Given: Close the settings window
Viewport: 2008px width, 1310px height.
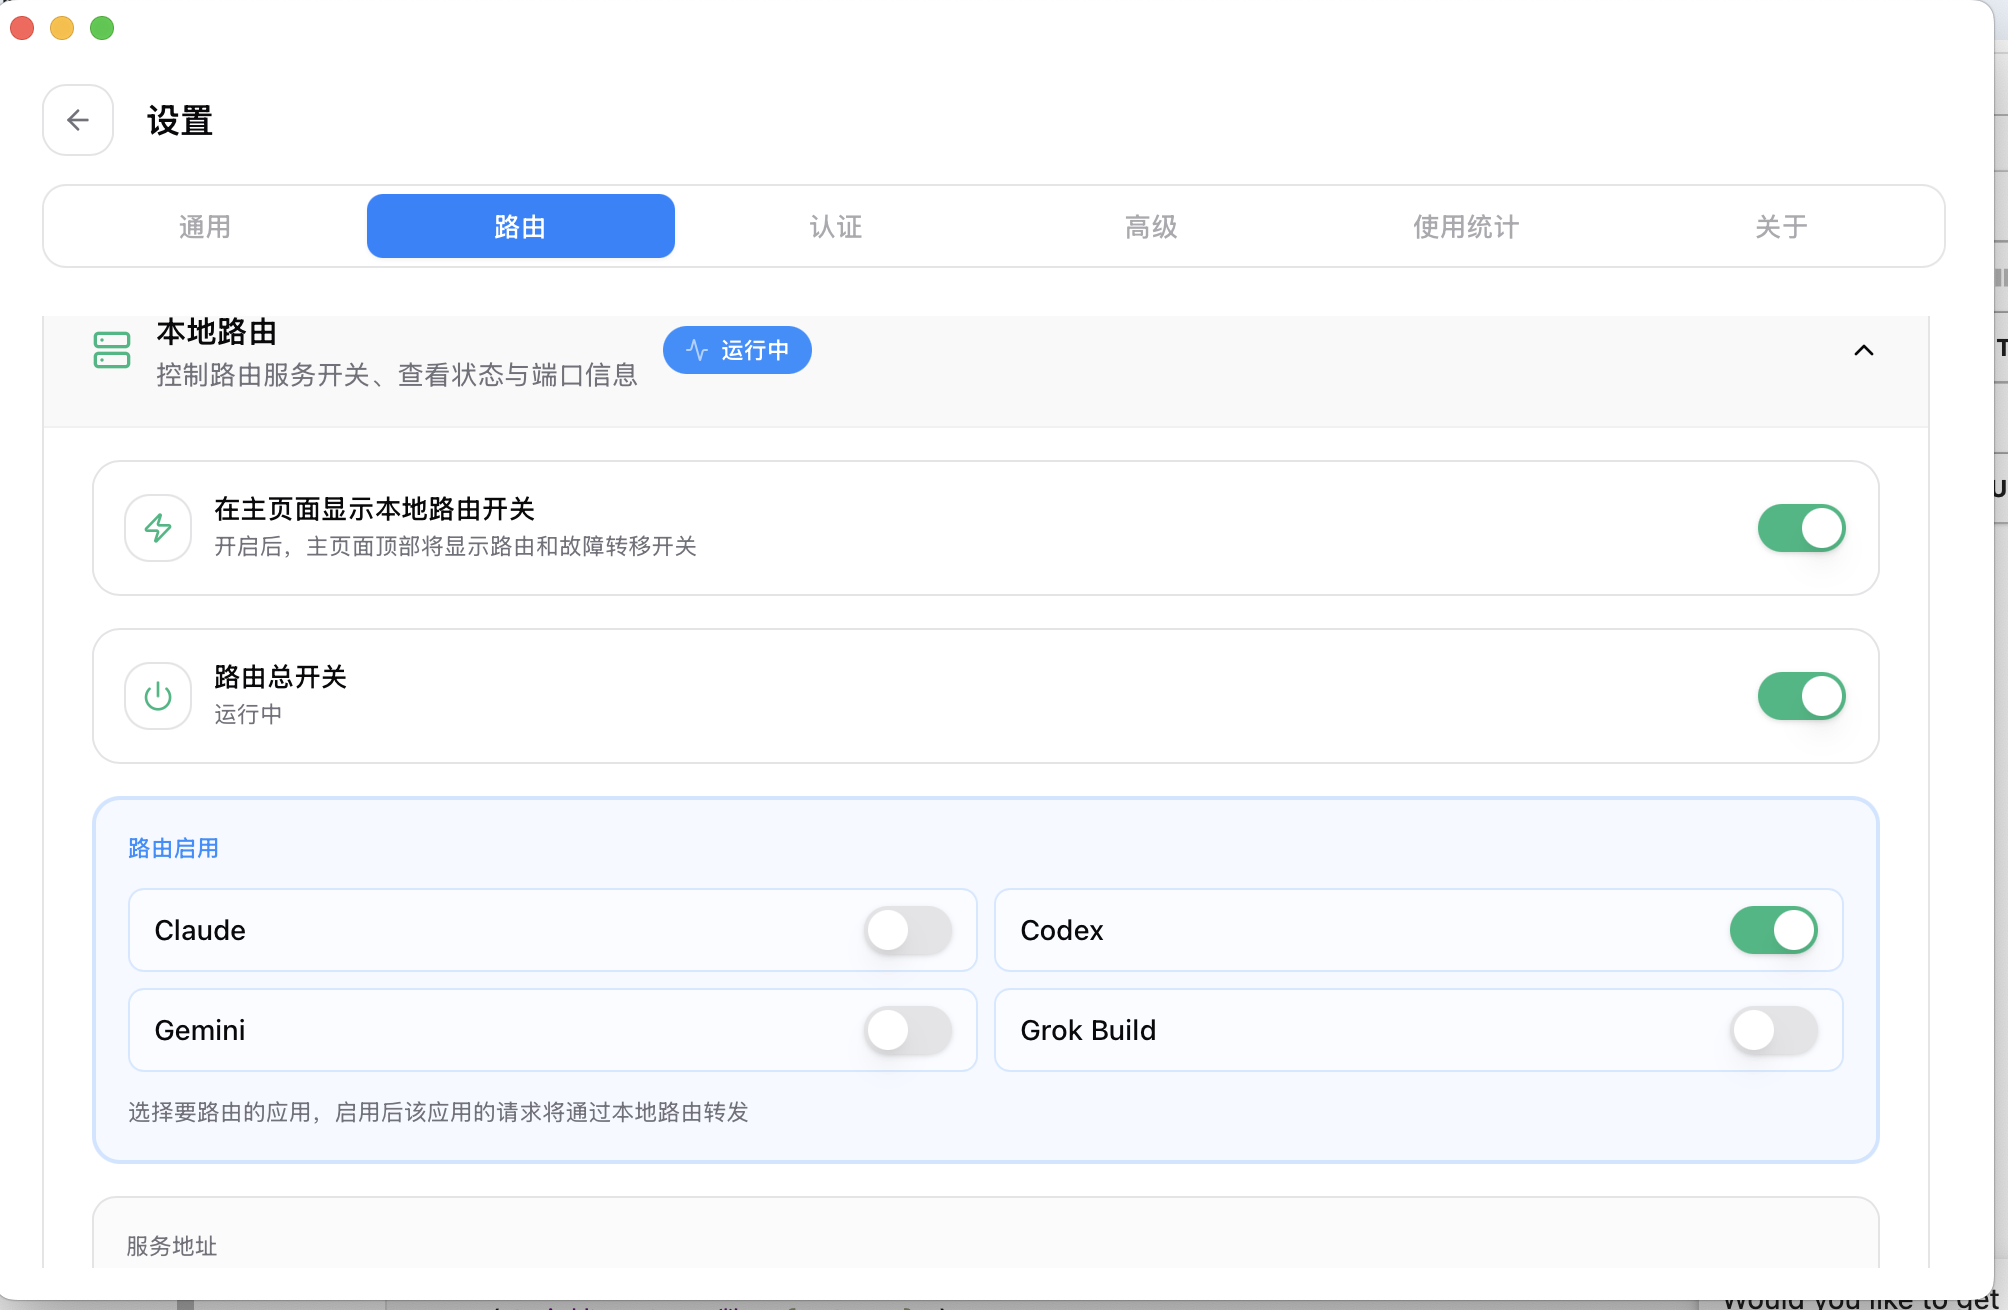Looking at the screenshot, I should [x=22, y=28].
